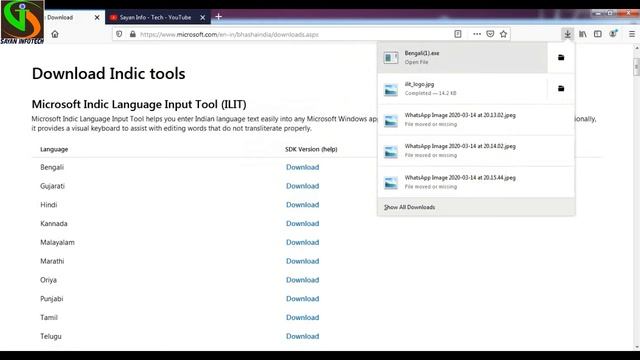The height and width of the screenshot is (360, 640).
Task: Open a new tab with plus button
Action: (218, 17)
